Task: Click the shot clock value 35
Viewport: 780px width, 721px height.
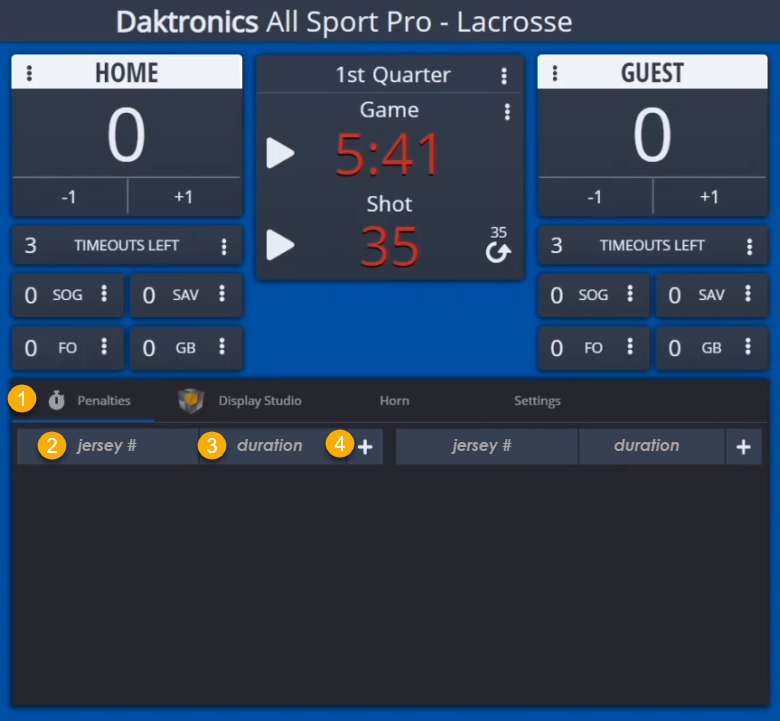Action: [390, 246]
